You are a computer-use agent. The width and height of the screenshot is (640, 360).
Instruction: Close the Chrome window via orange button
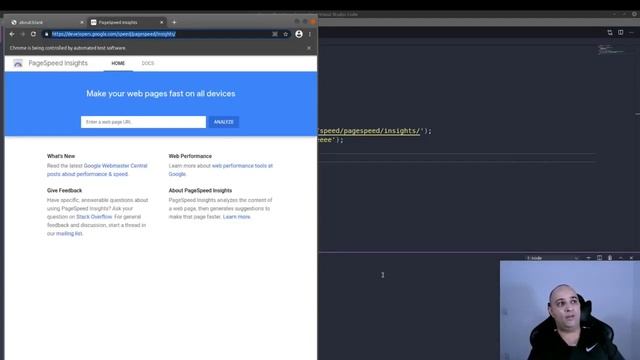[313, 22]
